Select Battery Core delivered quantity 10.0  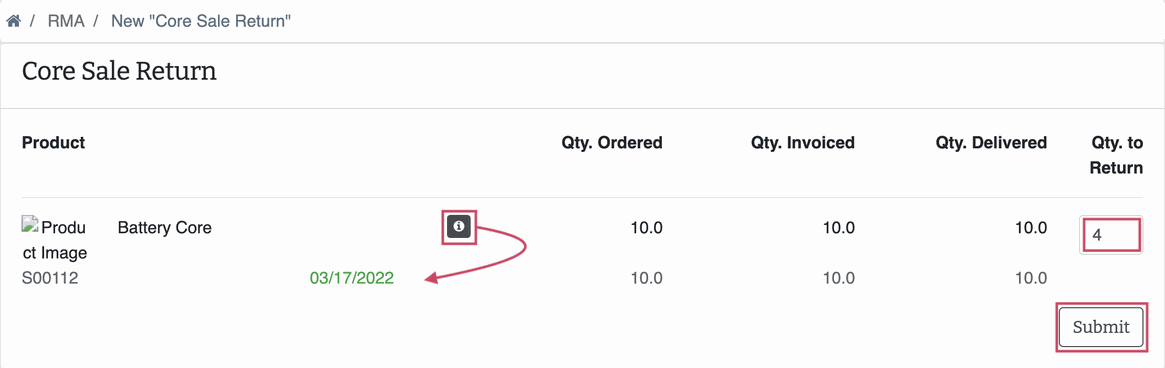(1031, 228)
